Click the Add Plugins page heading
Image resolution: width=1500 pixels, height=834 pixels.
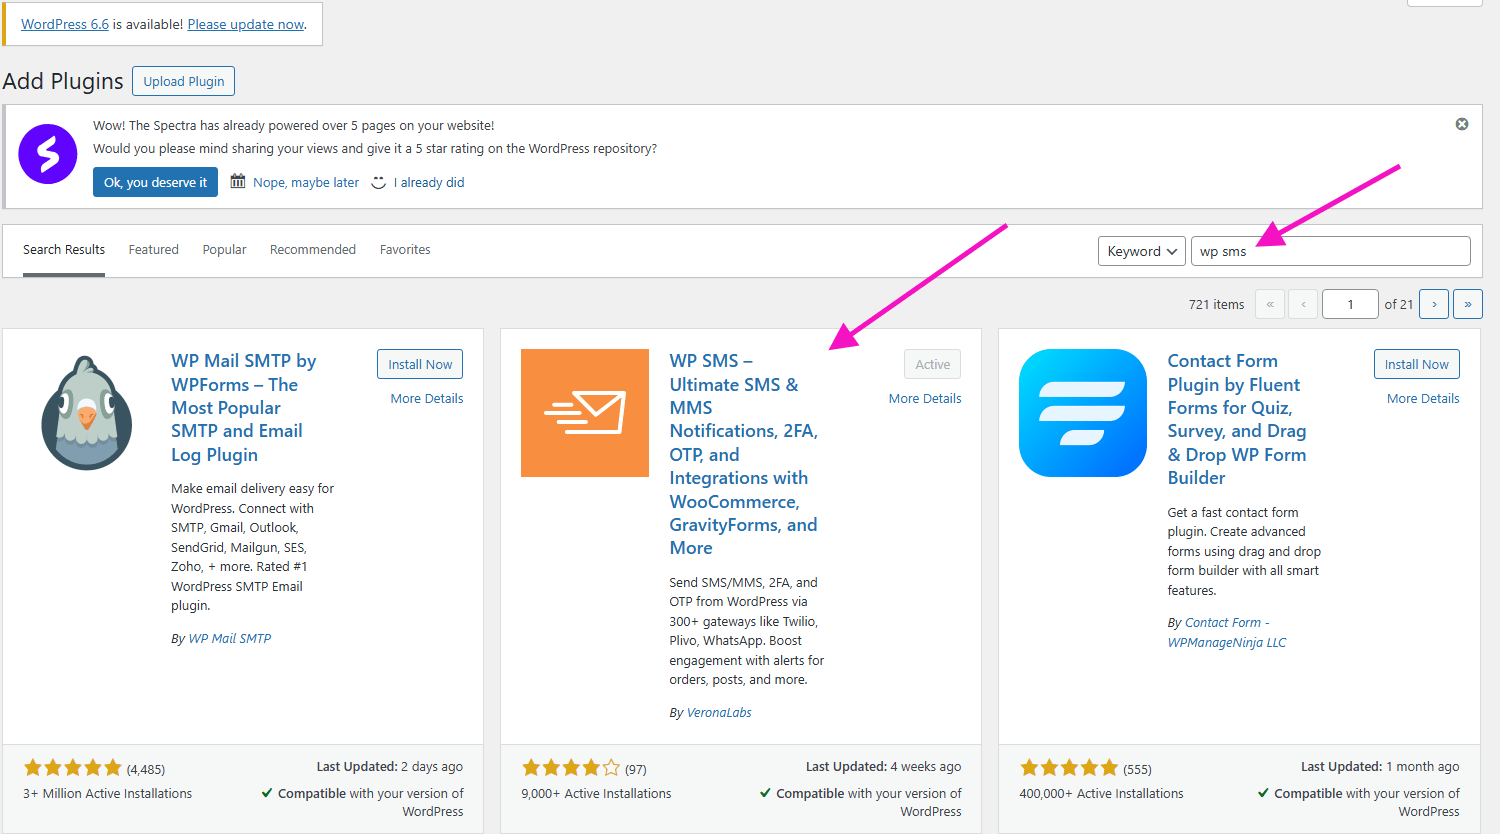(63, 81)
